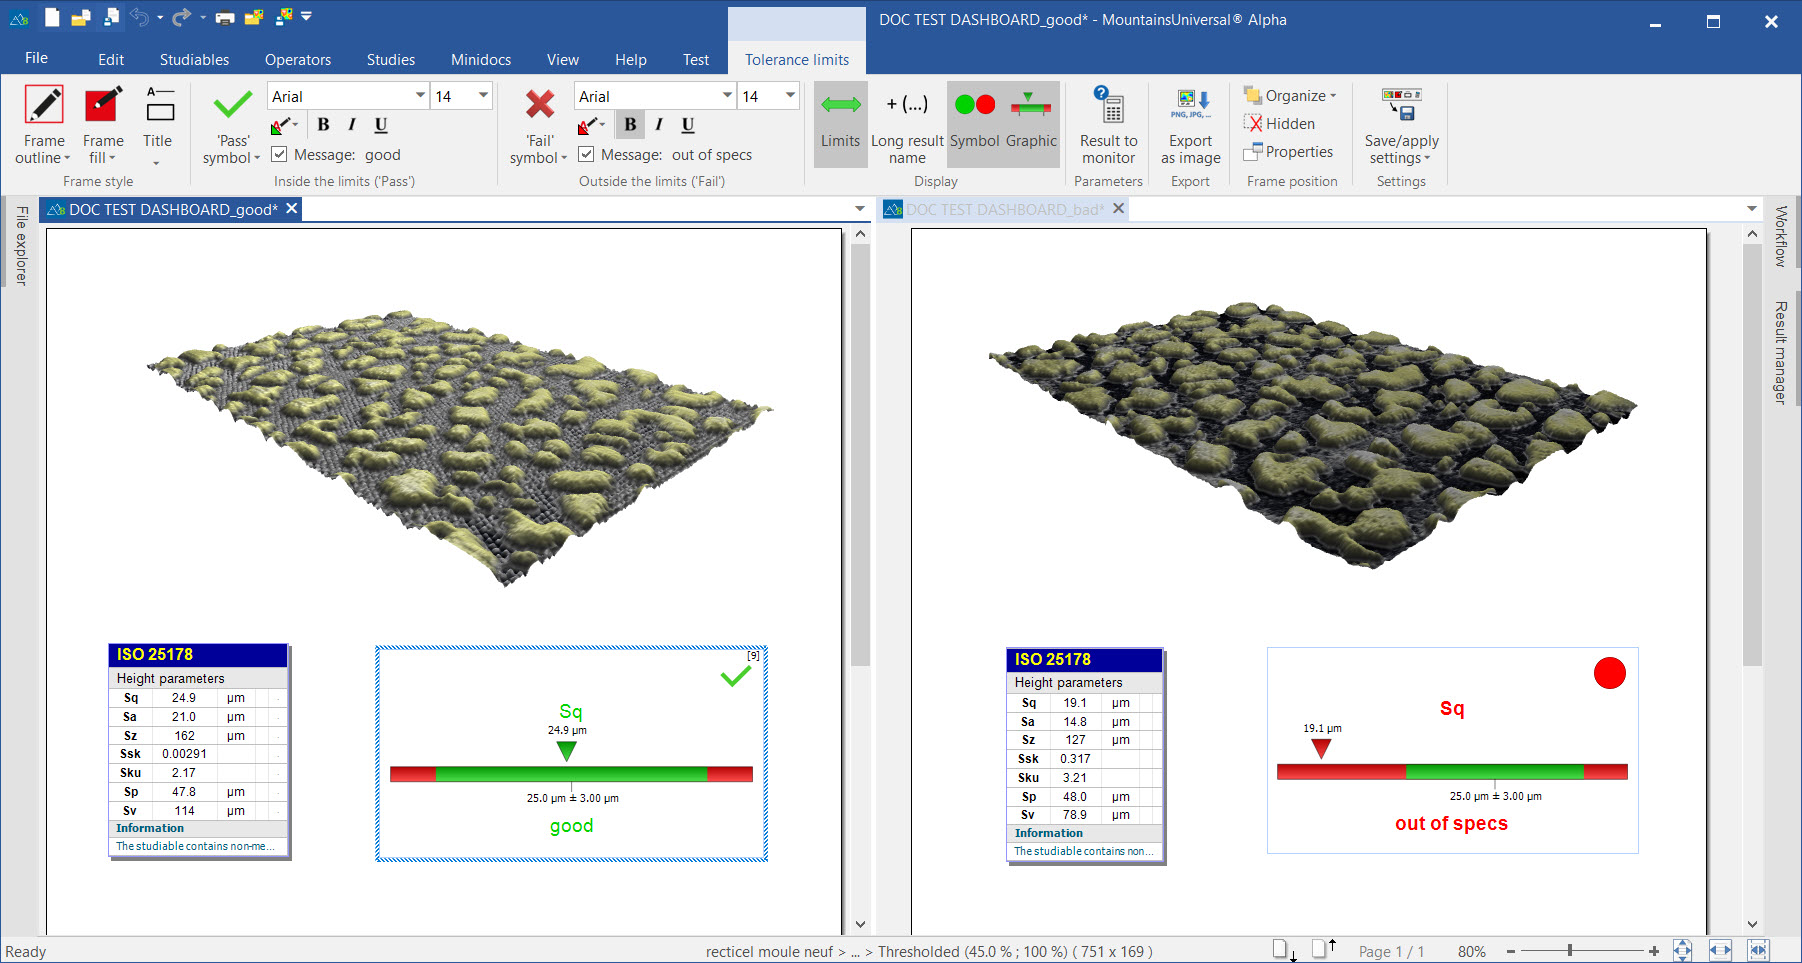Expand the Fail font size dropdown
This screenshot has height=963, width=1802.
point(790,96)
